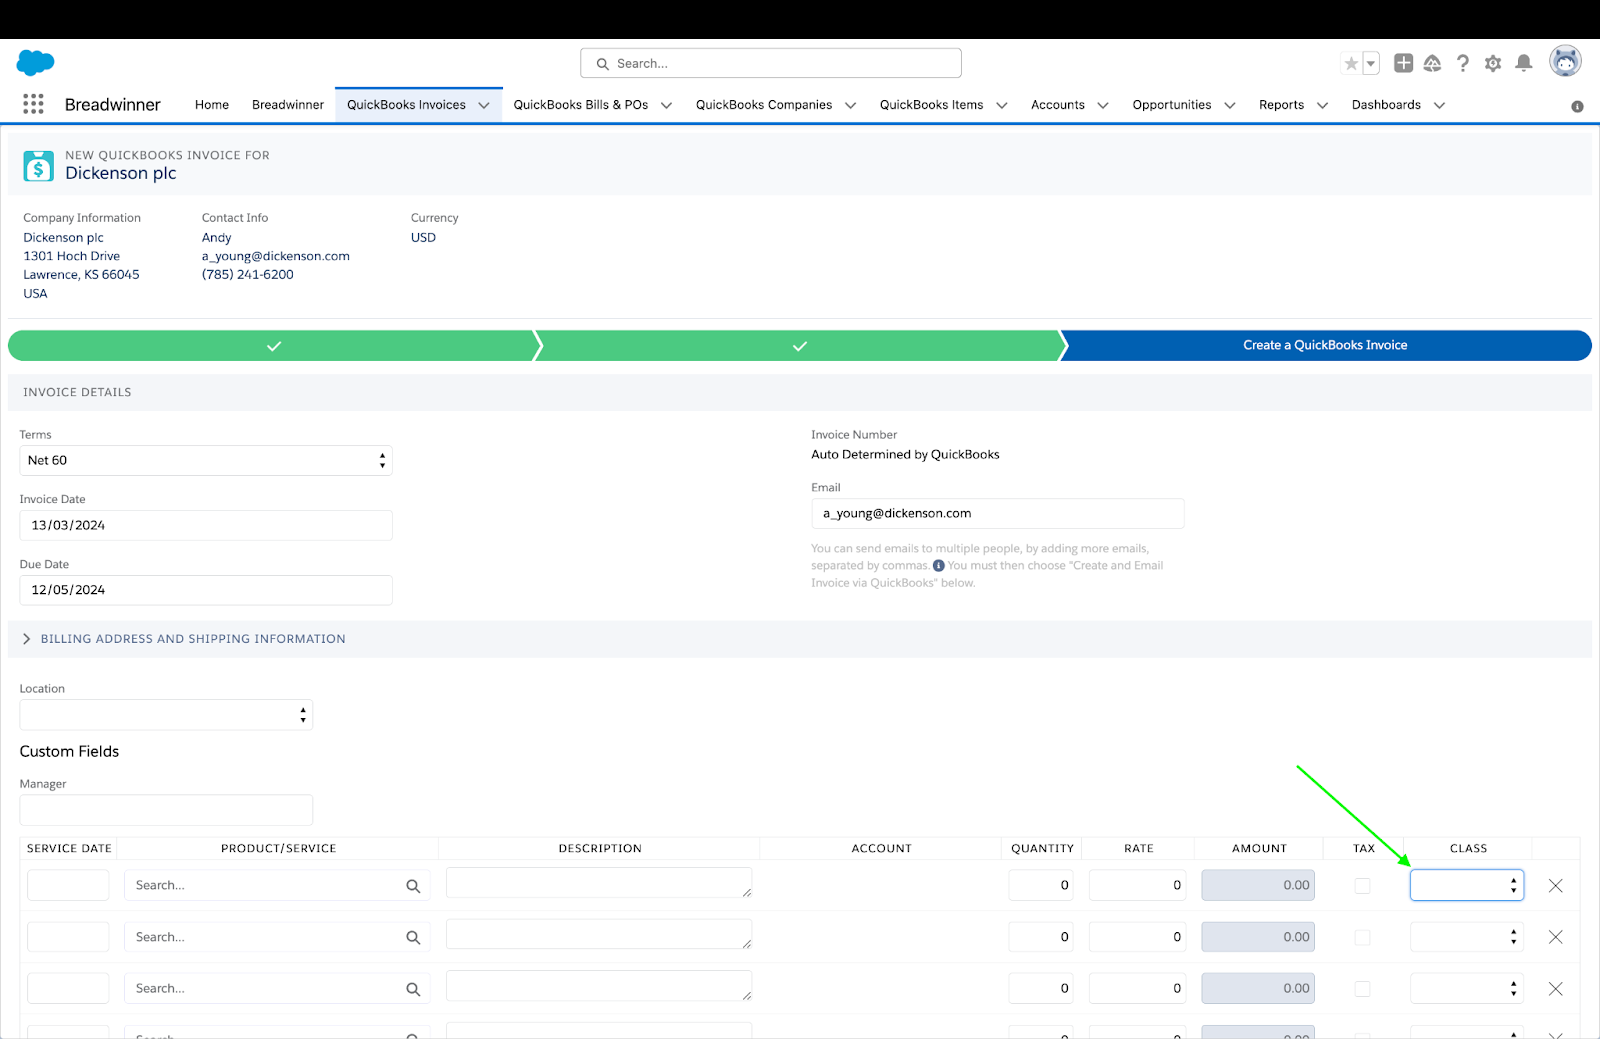Open the Breadwinner tab

pos(288,105)
